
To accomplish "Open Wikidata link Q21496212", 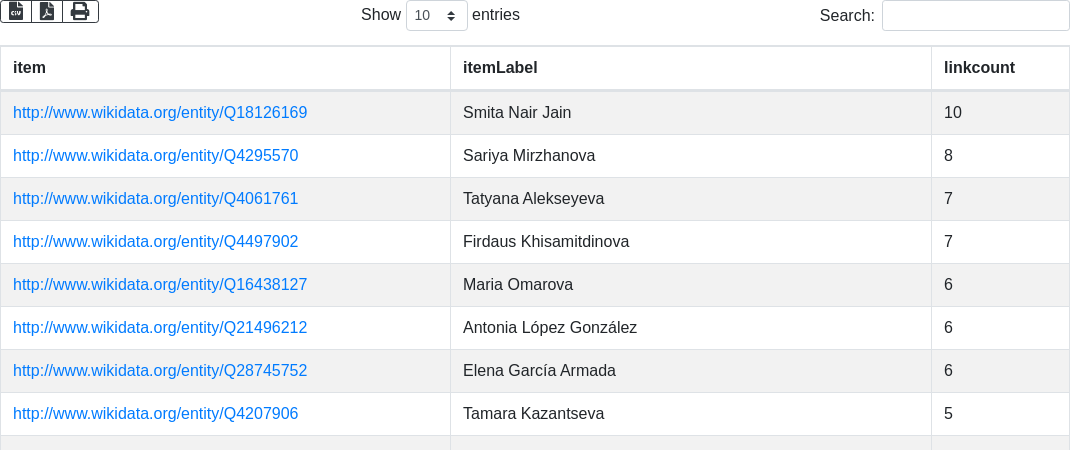I will pos(160,328).
